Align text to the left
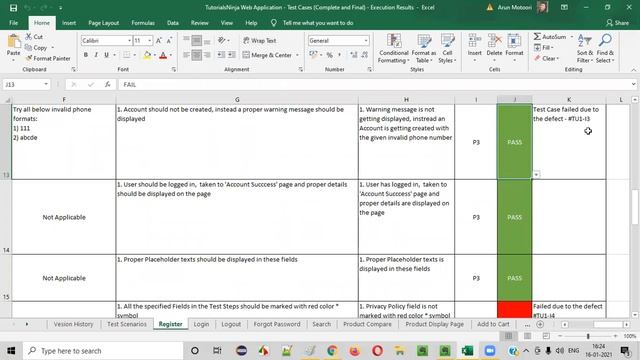Image resolution: width=640 pixels, height=360 pixels. [187, 55]
